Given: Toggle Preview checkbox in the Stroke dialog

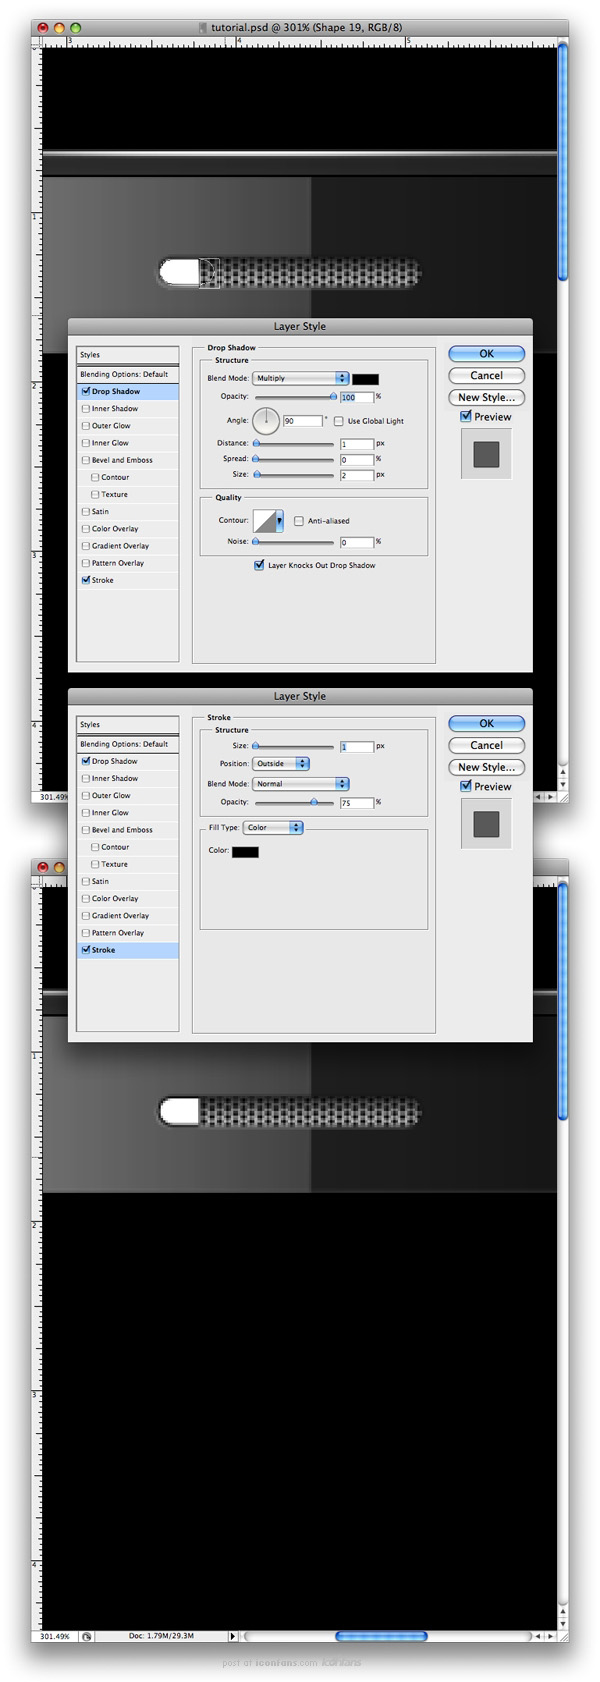Looking at the screenshot, I should (x=466, y=786).
